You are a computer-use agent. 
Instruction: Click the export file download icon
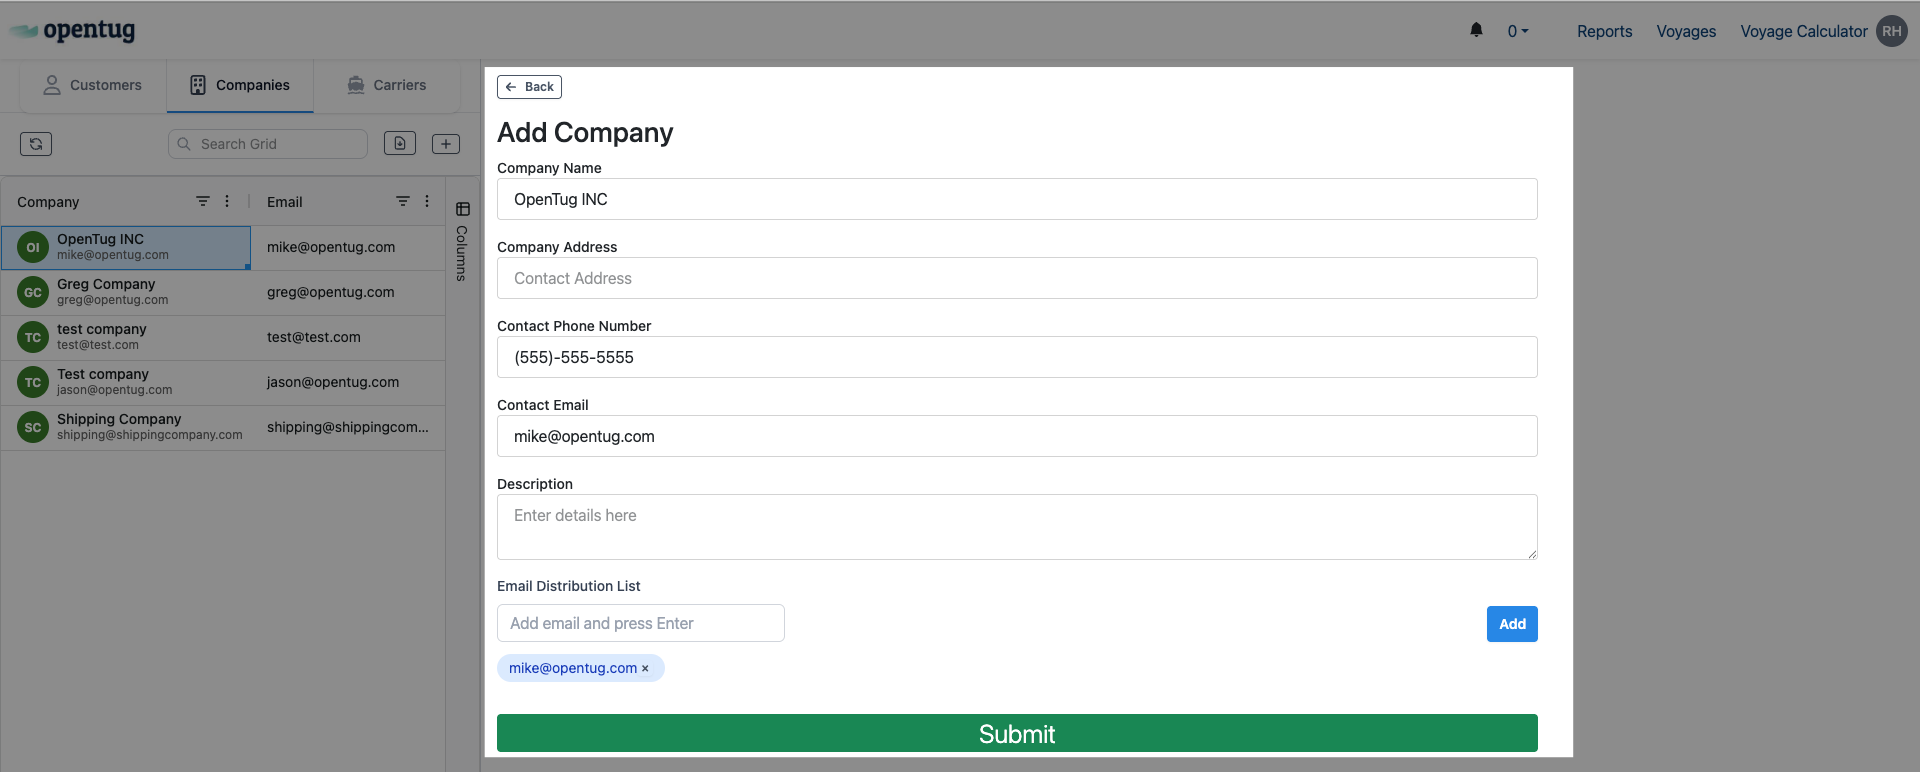tap(400, 144)
